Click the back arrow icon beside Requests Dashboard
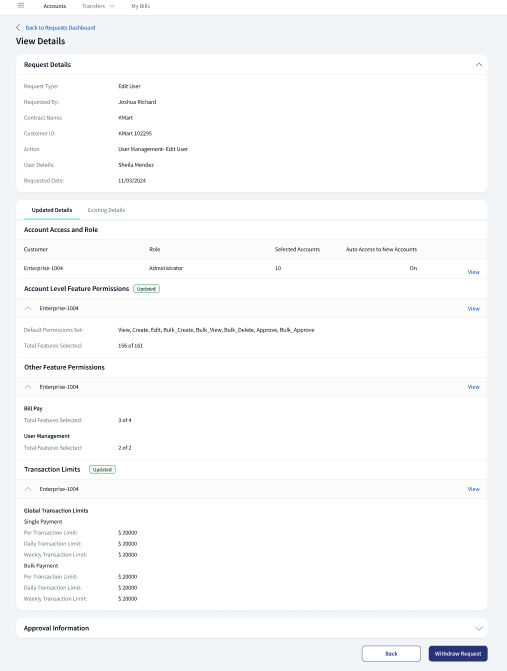 [18, 27]
